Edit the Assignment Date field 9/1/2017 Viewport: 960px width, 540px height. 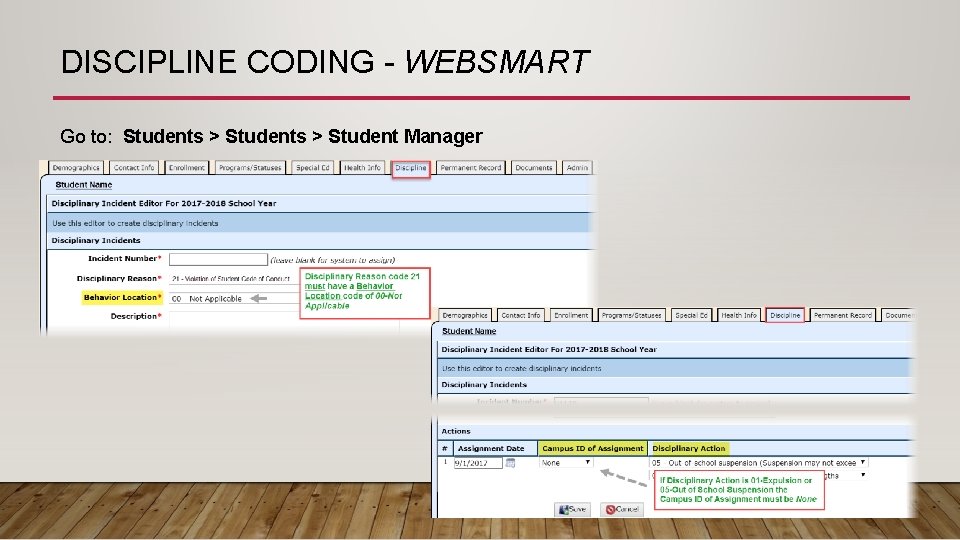(x=478, y=463)
